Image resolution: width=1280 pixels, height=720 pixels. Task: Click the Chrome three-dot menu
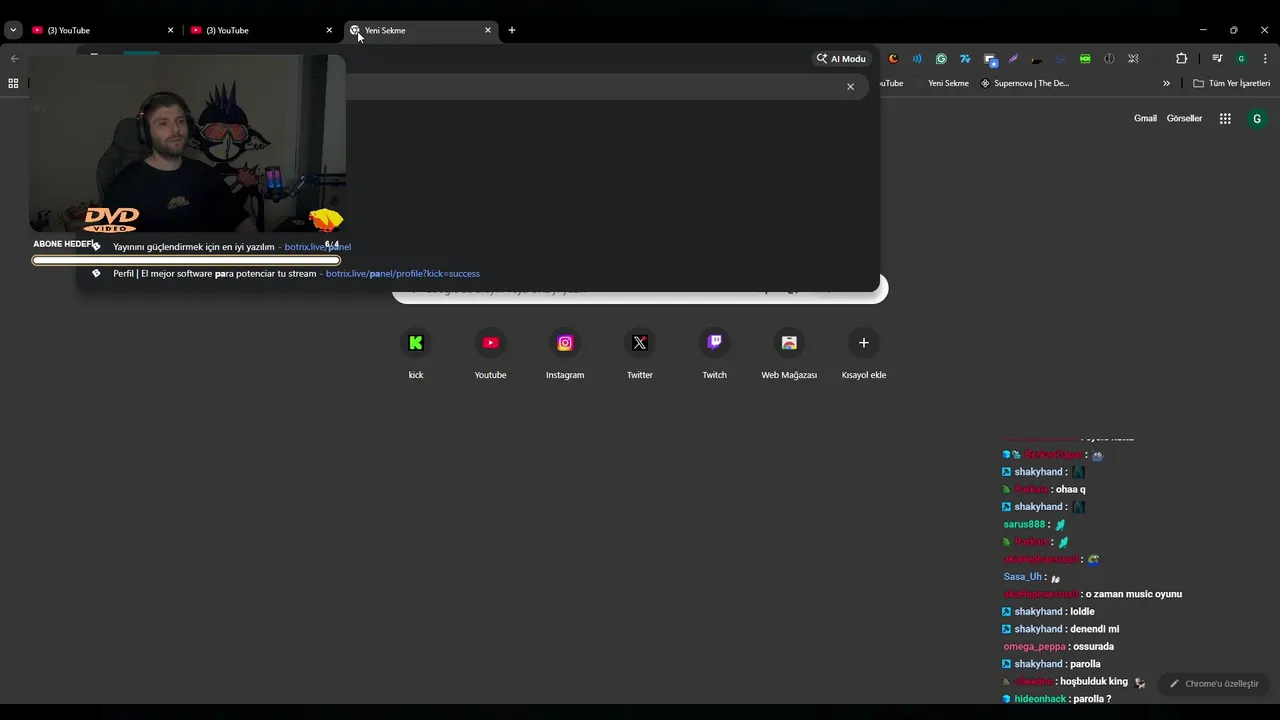tap(1265, 58)
